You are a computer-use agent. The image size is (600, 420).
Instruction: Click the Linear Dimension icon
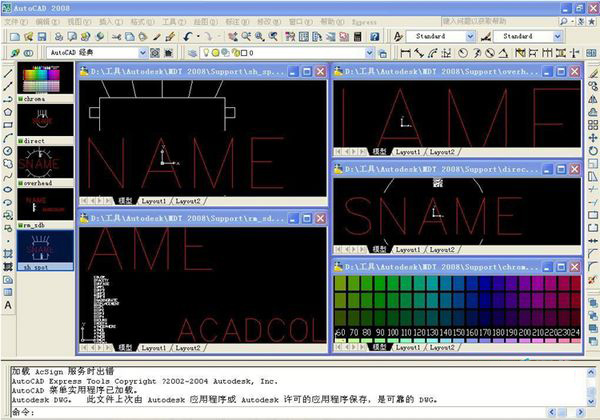point(405,53)
